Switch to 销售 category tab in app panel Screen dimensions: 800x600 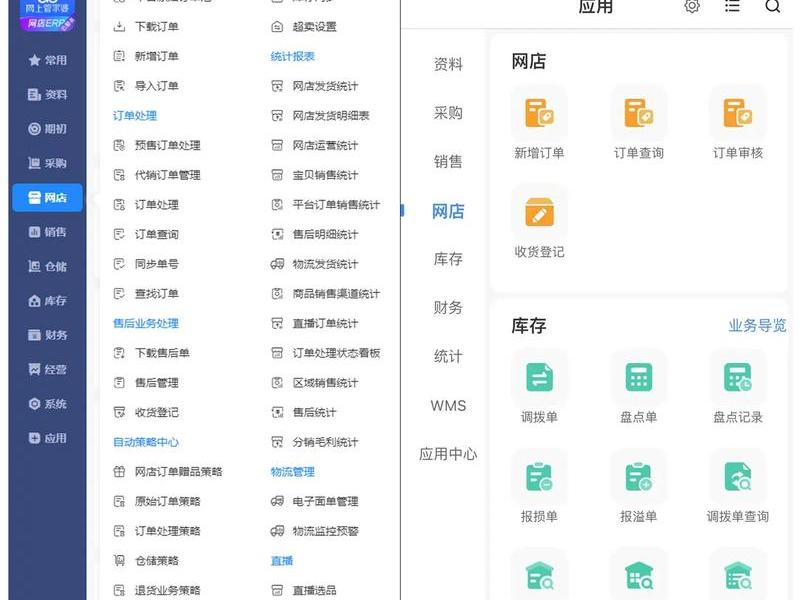(x=448, y=162)
